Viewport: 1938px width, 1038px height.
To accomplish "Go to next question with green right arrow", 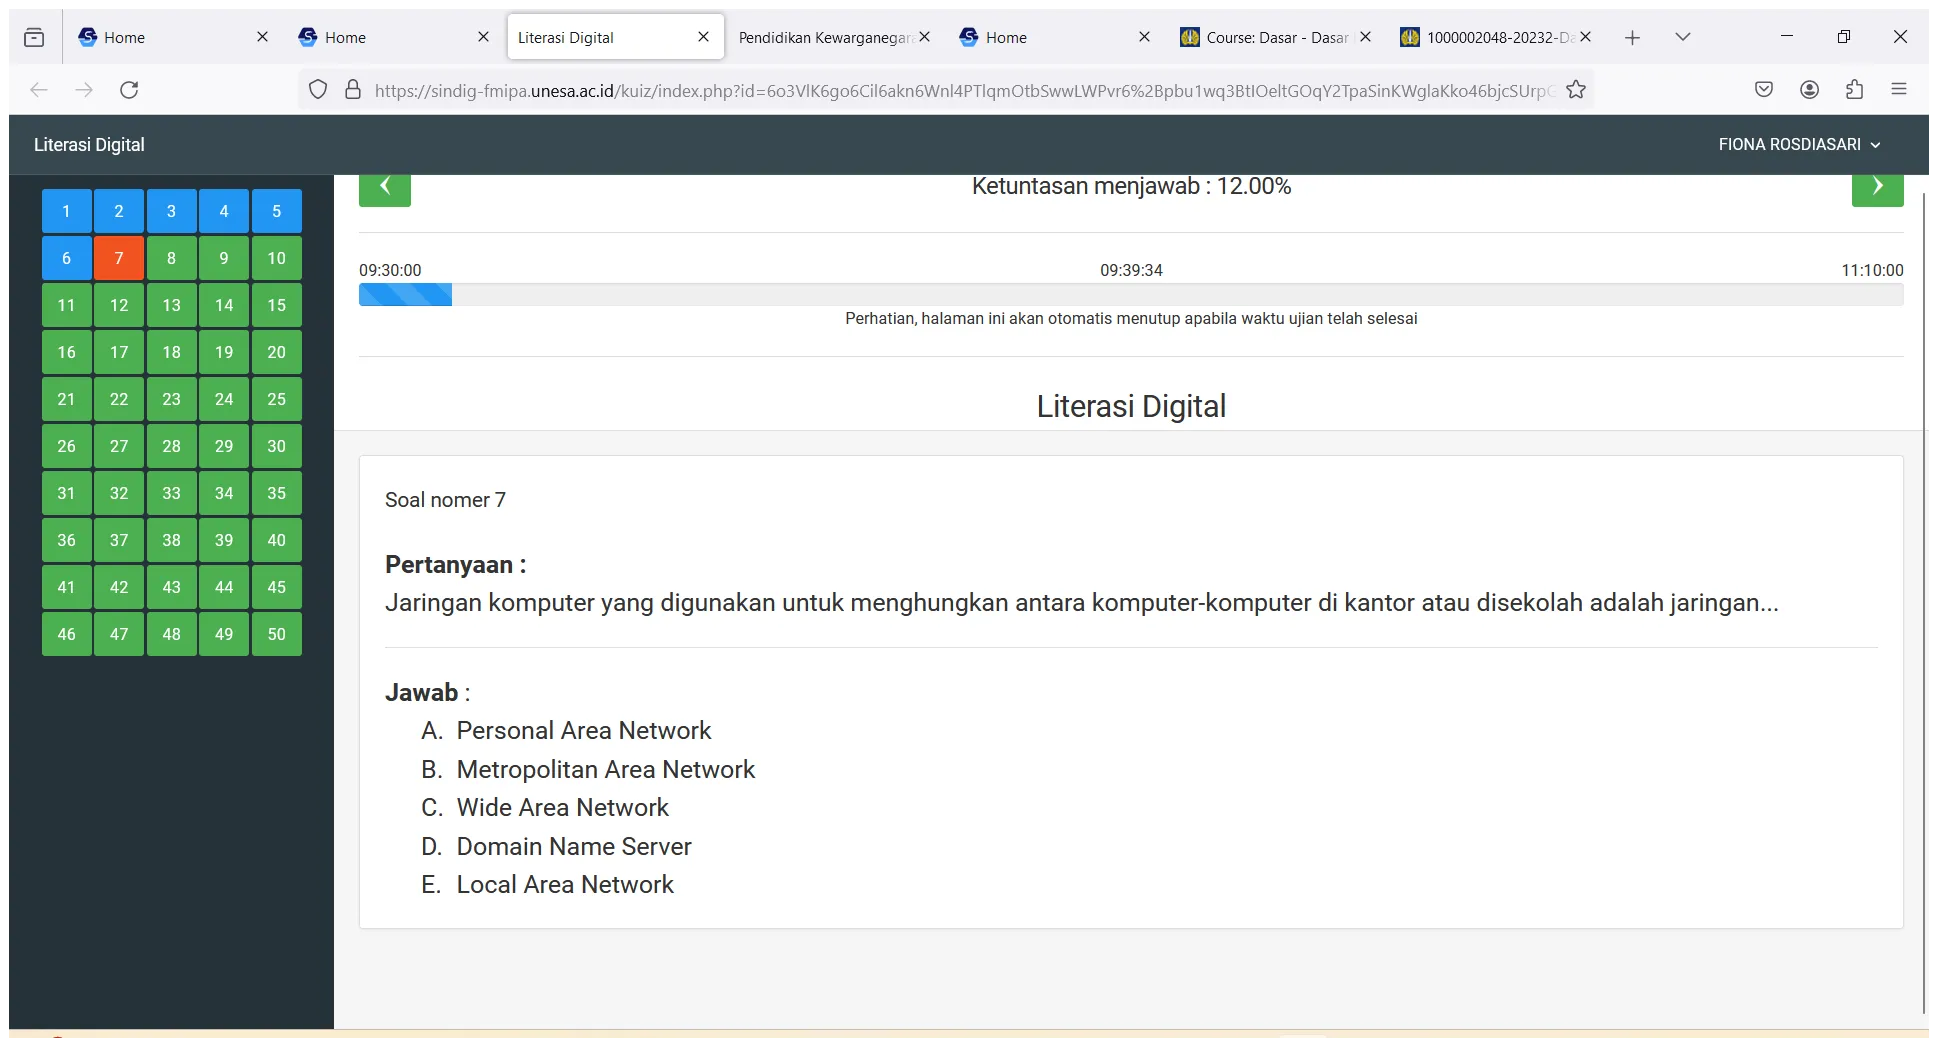I will (1877, 189).
